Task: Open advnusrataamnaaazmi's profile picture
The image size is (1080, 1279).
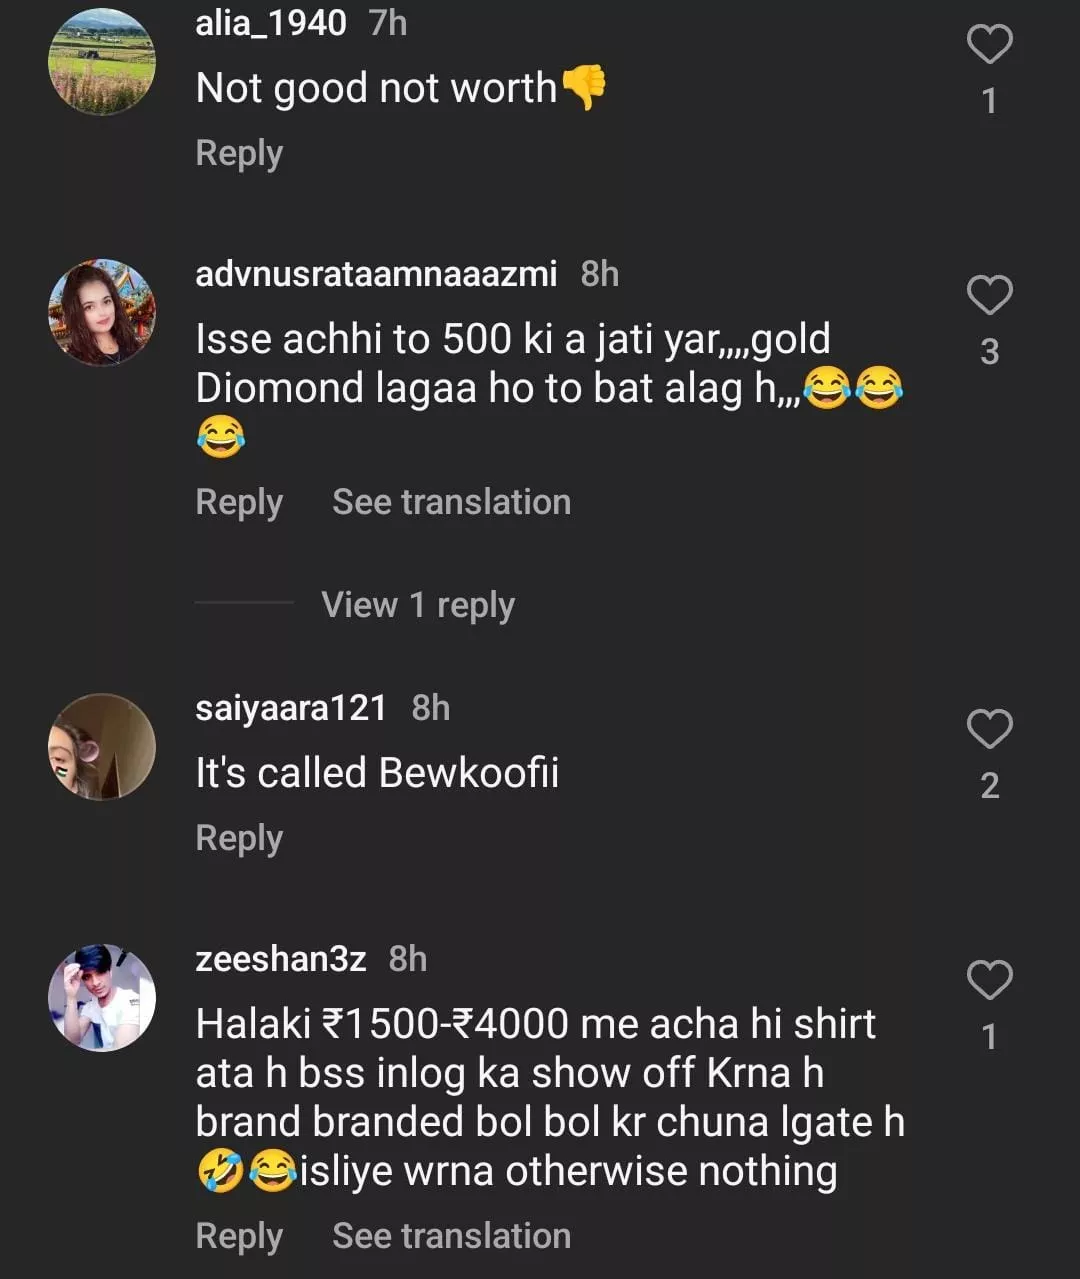Action: coord(102,312)
